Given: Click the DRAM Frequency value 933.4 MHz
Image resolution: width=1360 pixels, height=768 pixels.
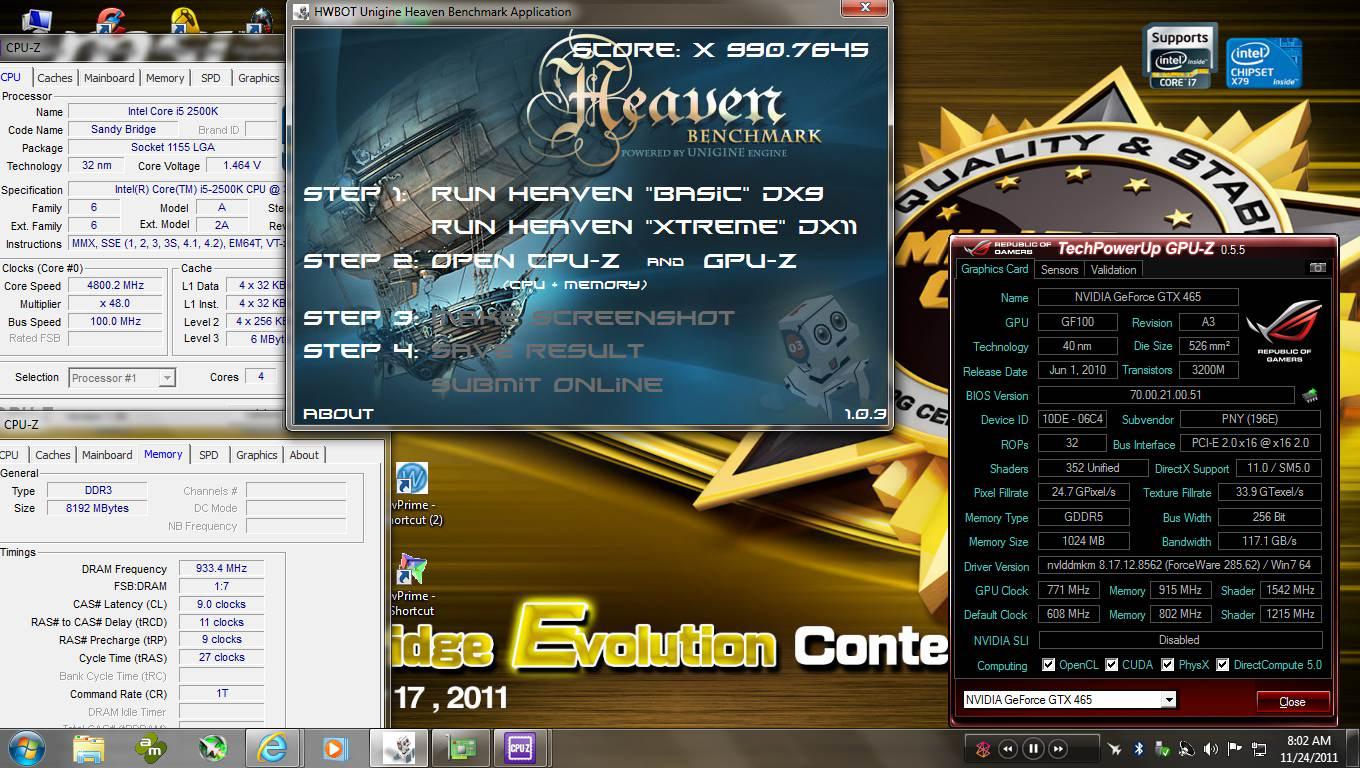Looking at the screenshot, I should point(222,568).
